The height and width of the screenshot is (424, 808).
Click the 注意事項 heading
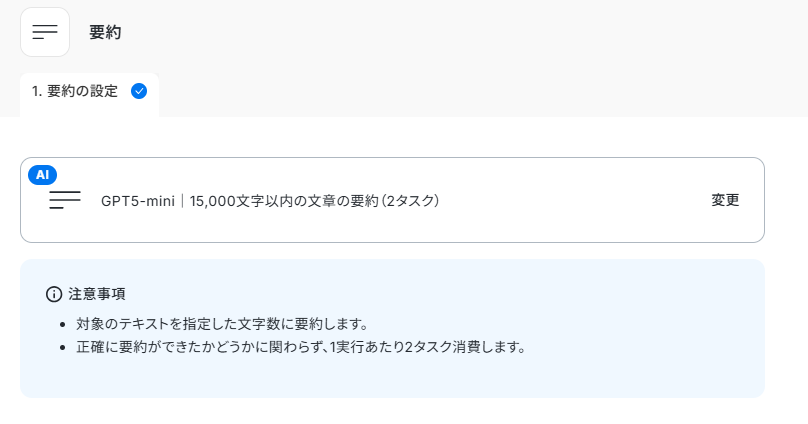pos(97,294)
